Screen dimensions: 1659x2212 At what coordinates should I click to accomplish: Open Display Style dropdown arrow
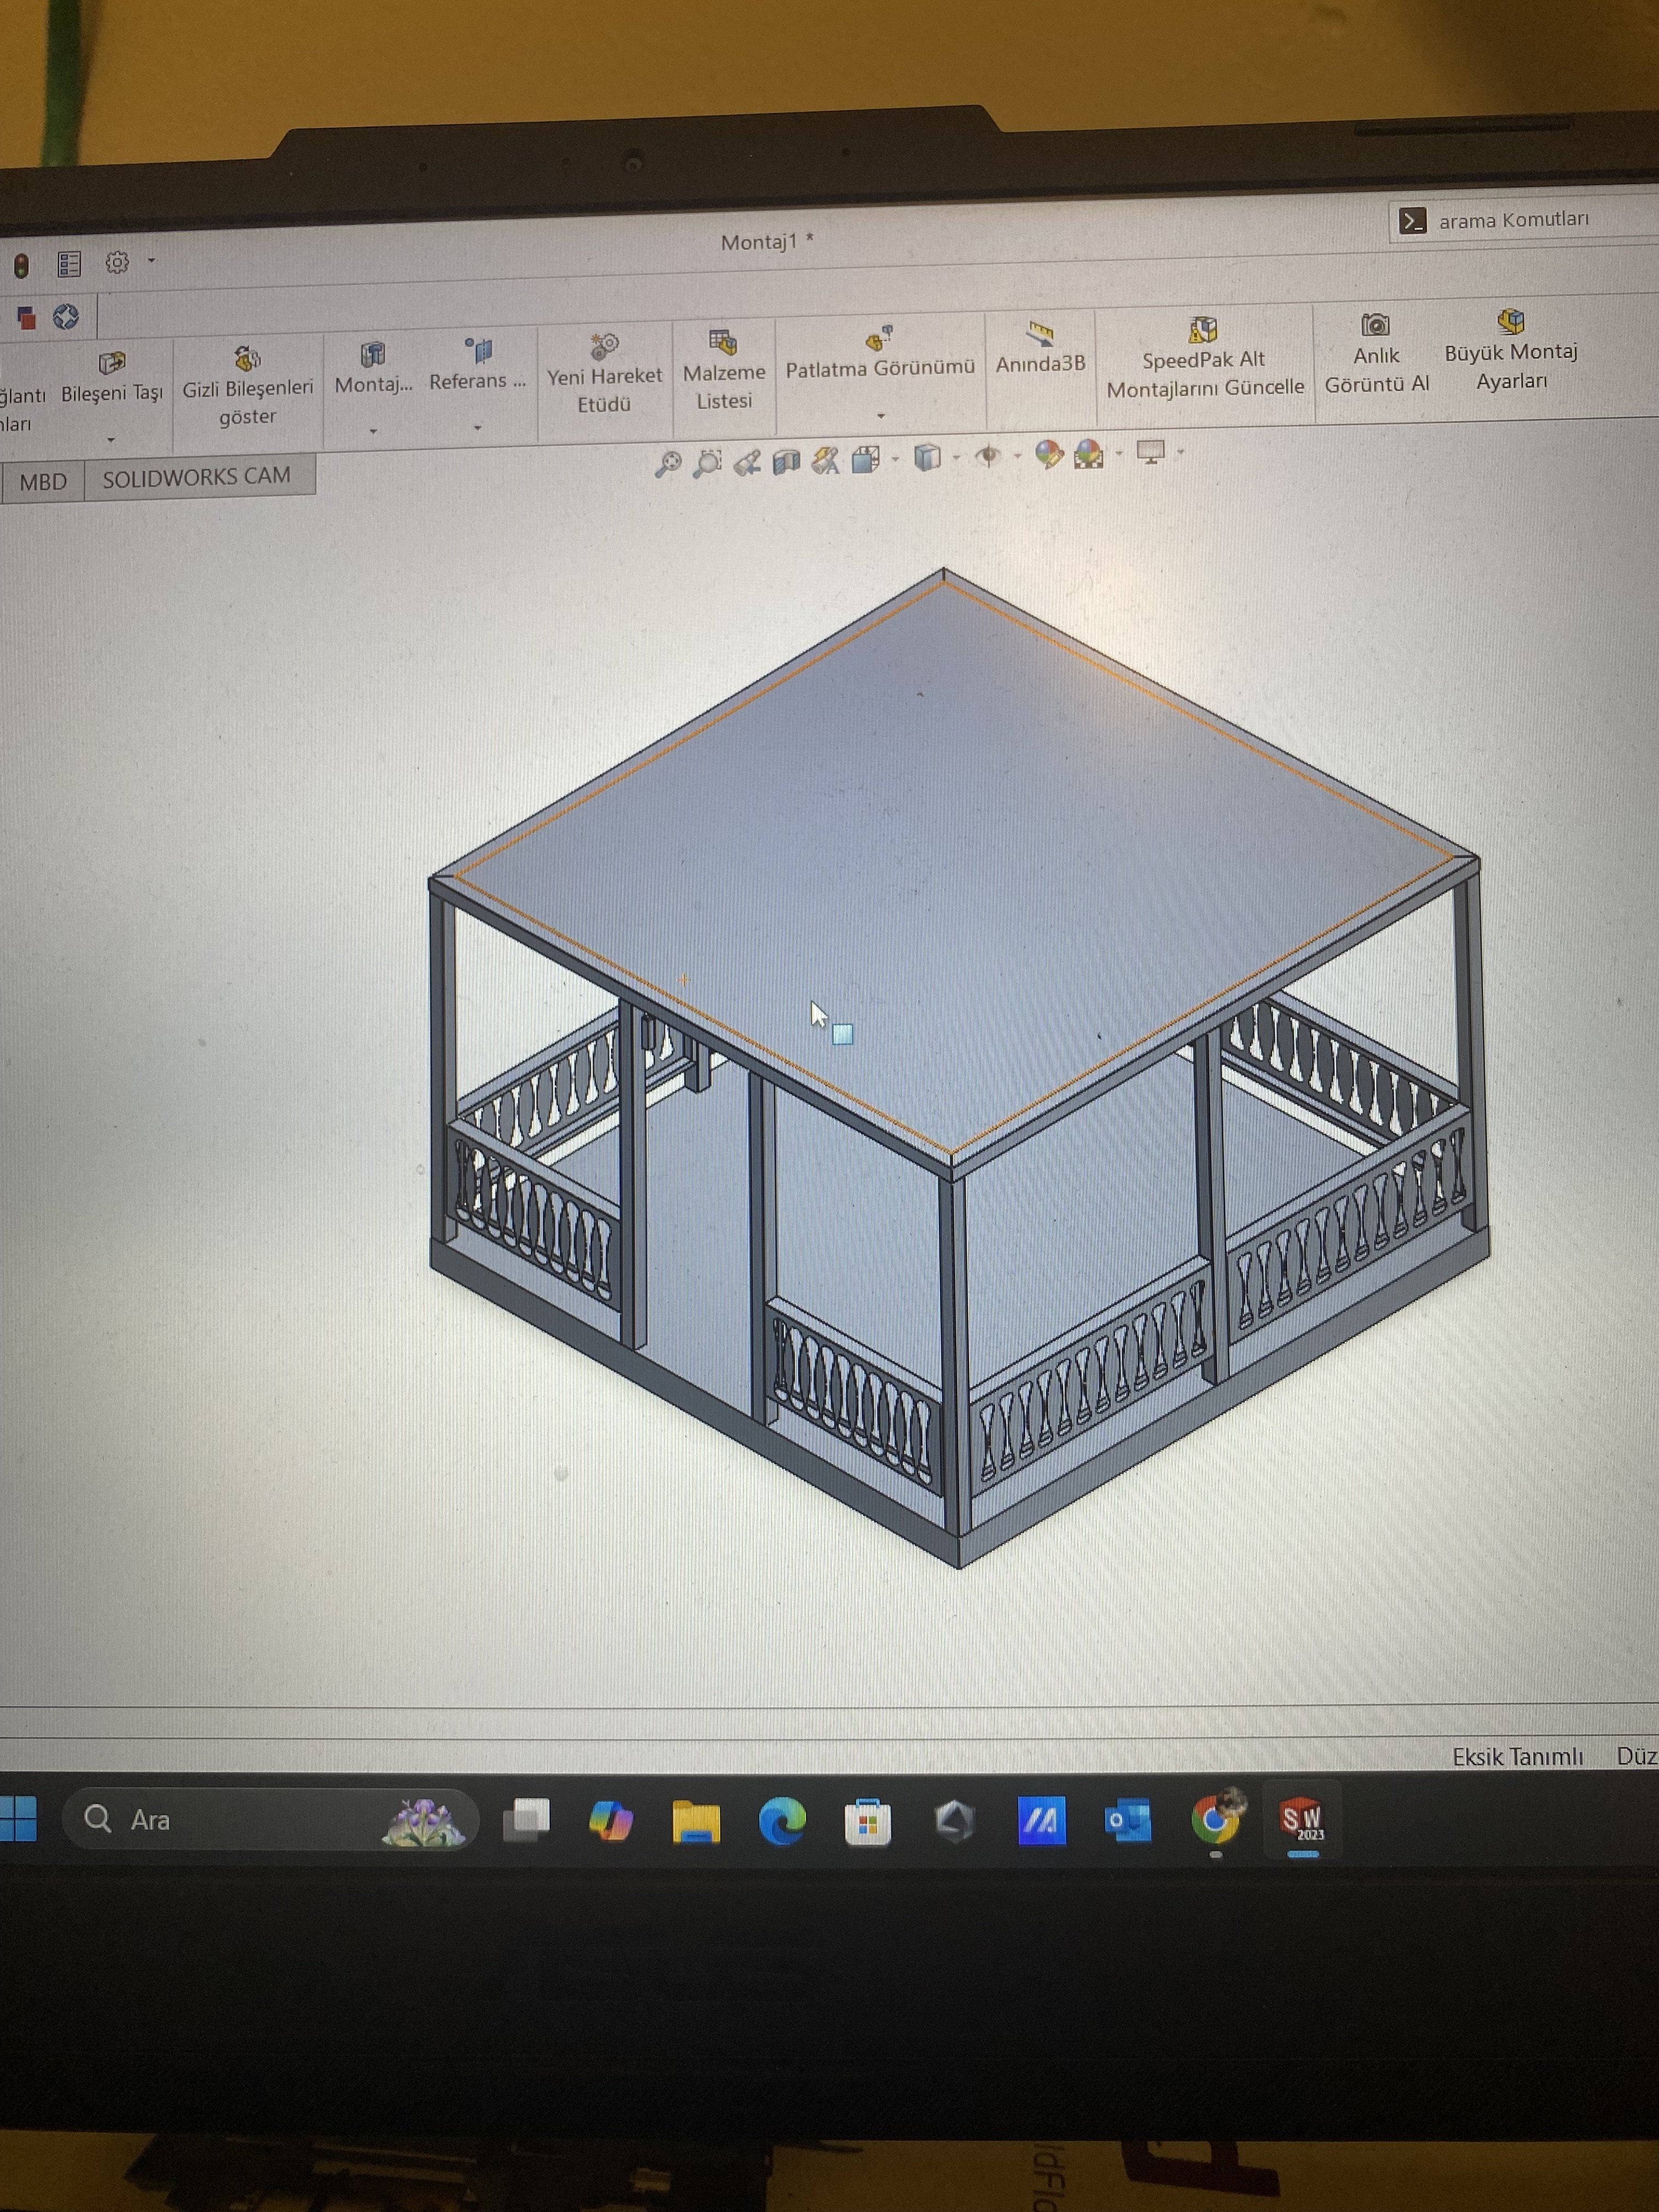[956, 458]
